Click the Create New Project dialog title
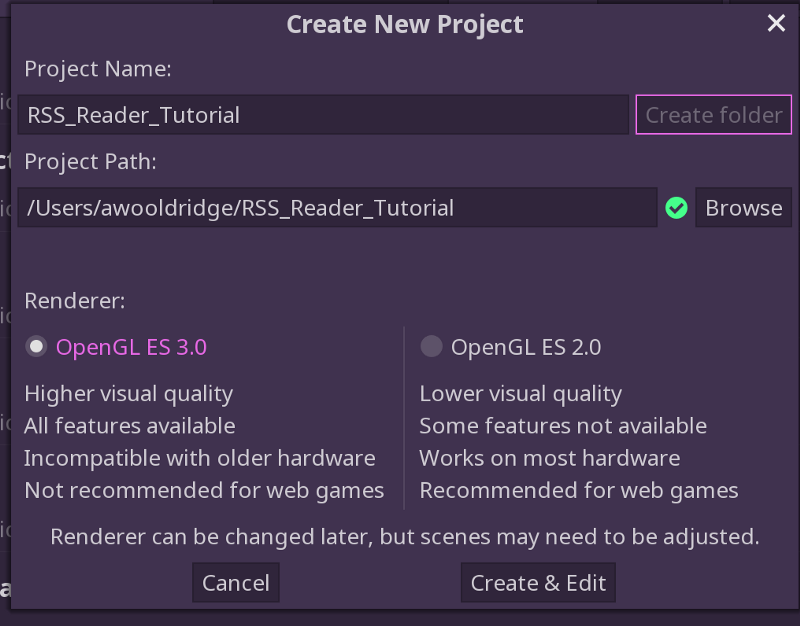Viewport: 800px width, 626px height. point(405,24)
